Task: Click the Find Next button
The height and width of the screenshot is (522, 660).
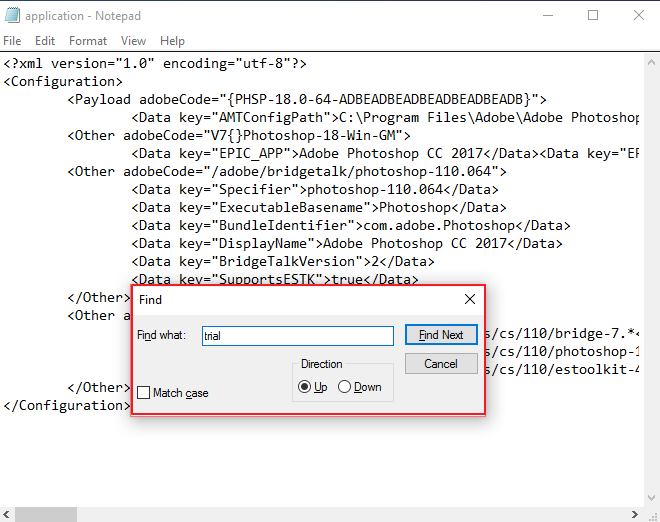Action: [x=441, y=335]
